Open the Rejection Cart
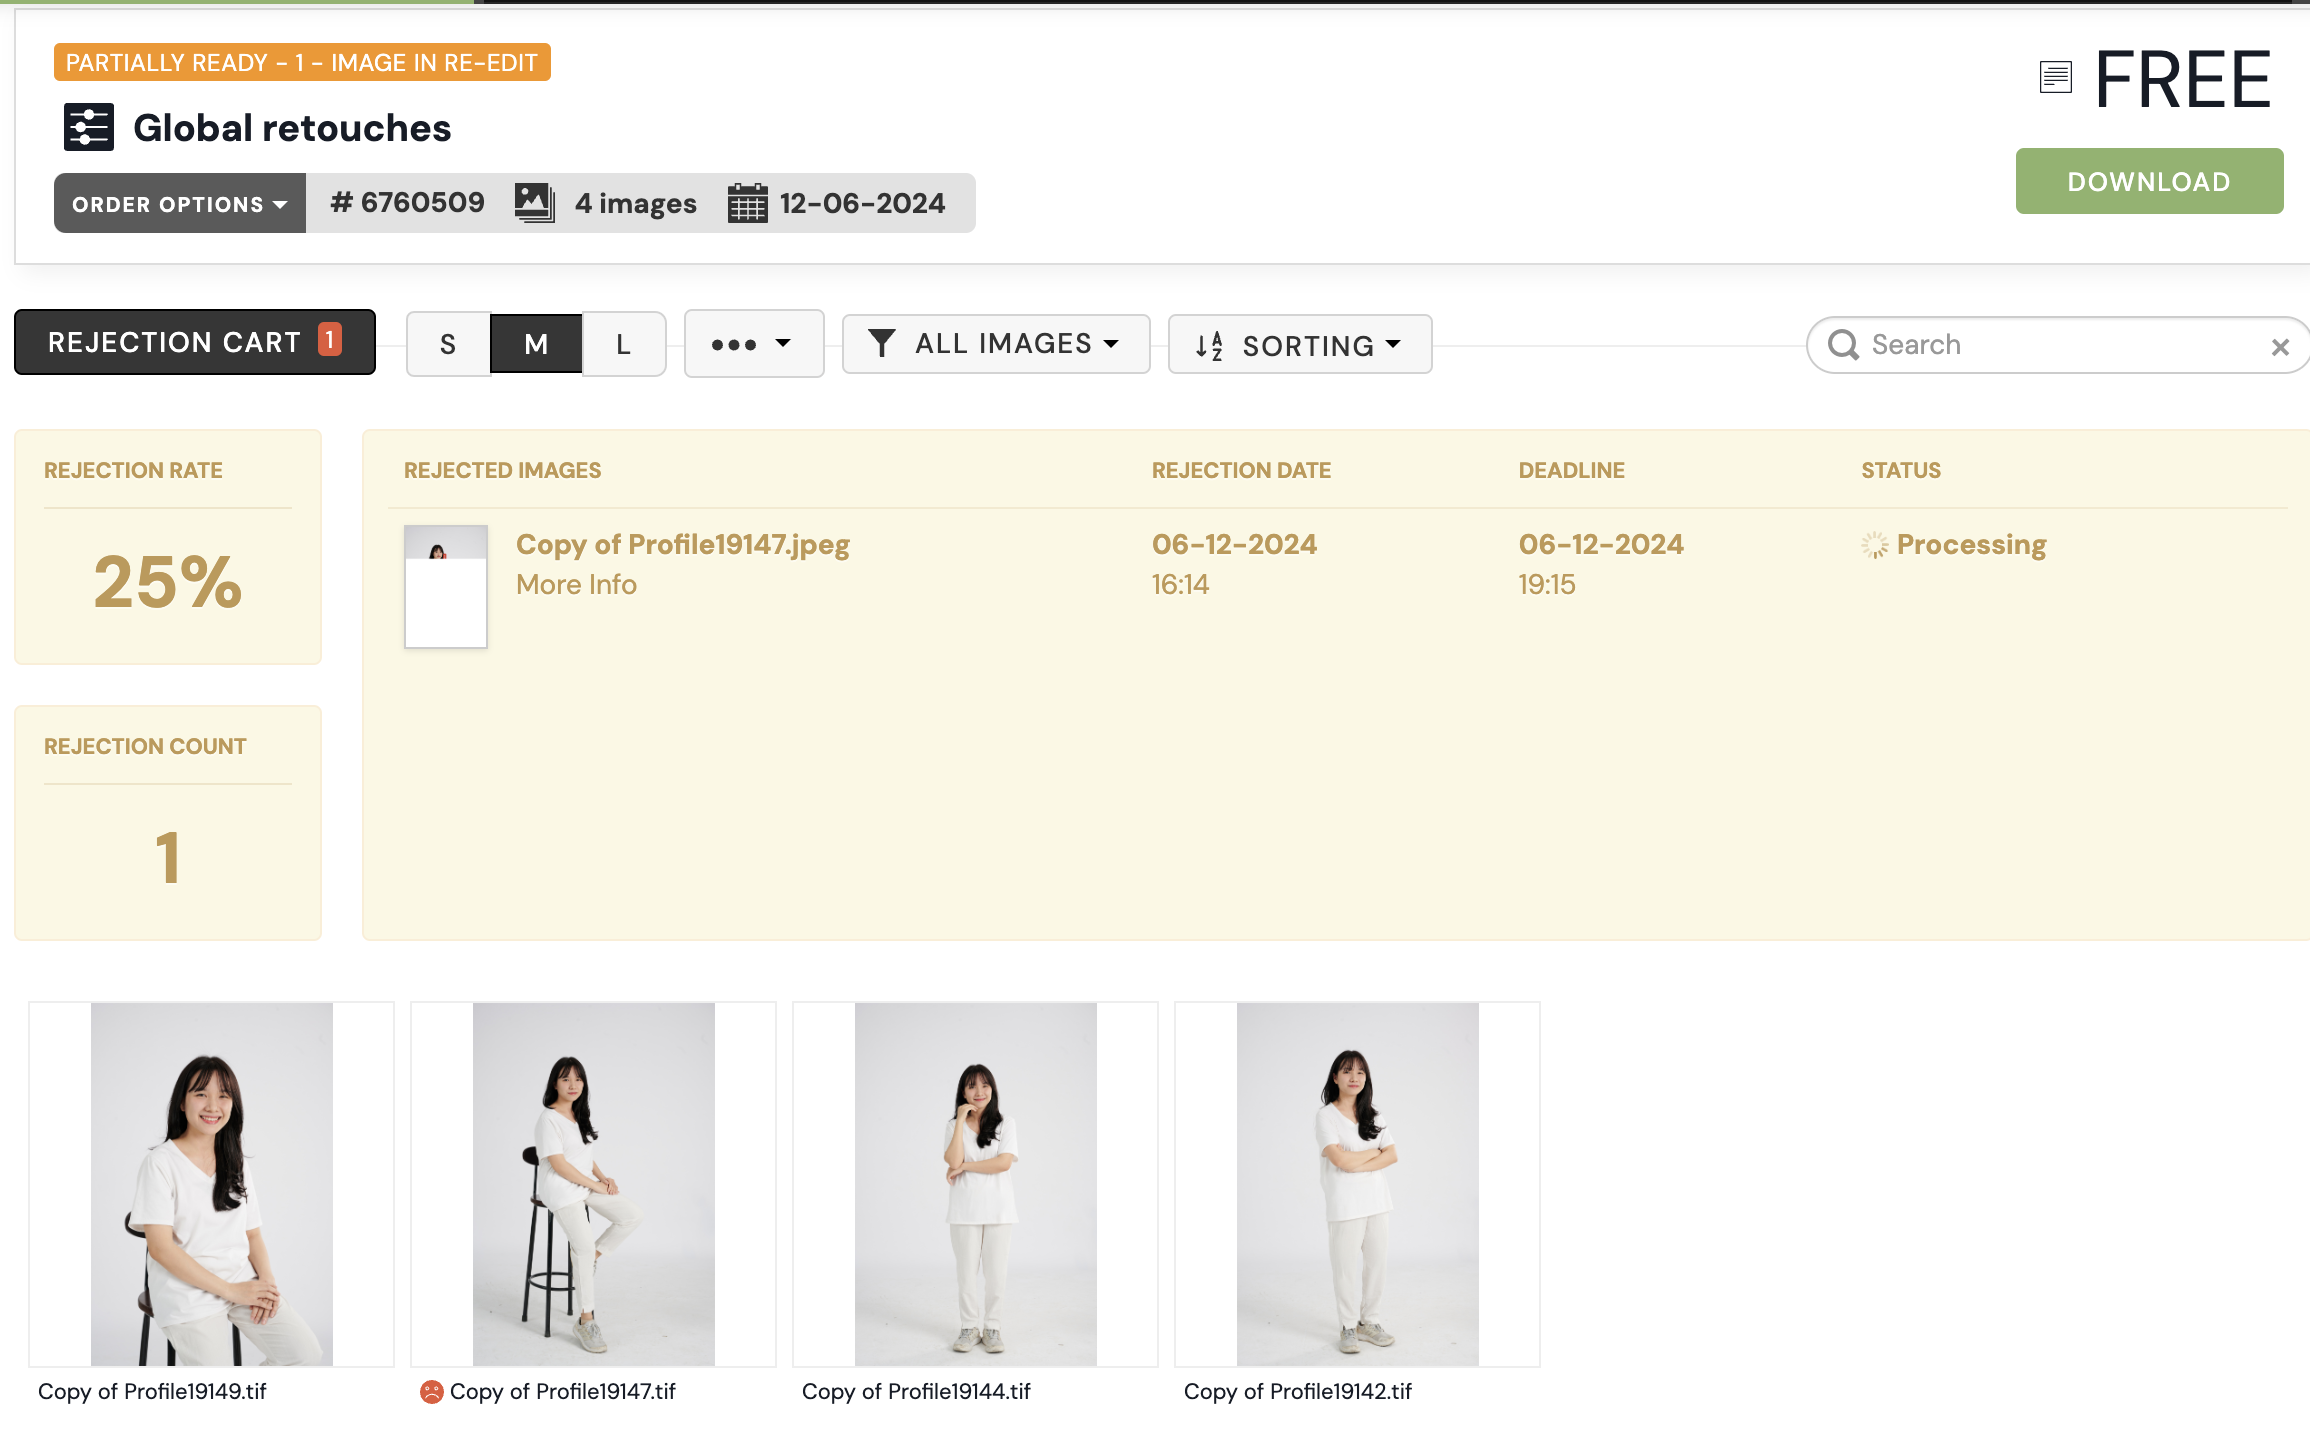2310x1442 pixels. (195, 342)
